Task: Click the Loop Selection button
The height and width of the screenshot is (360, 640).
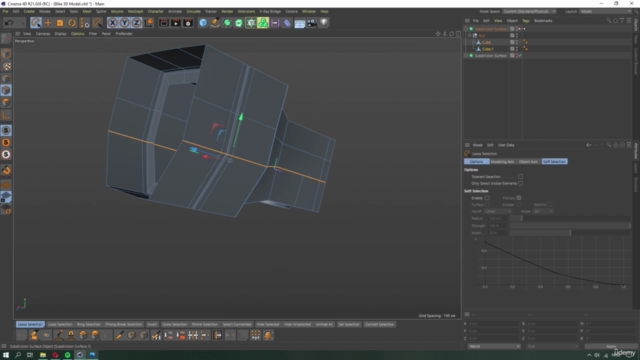Action: click(x=60, y=324)
